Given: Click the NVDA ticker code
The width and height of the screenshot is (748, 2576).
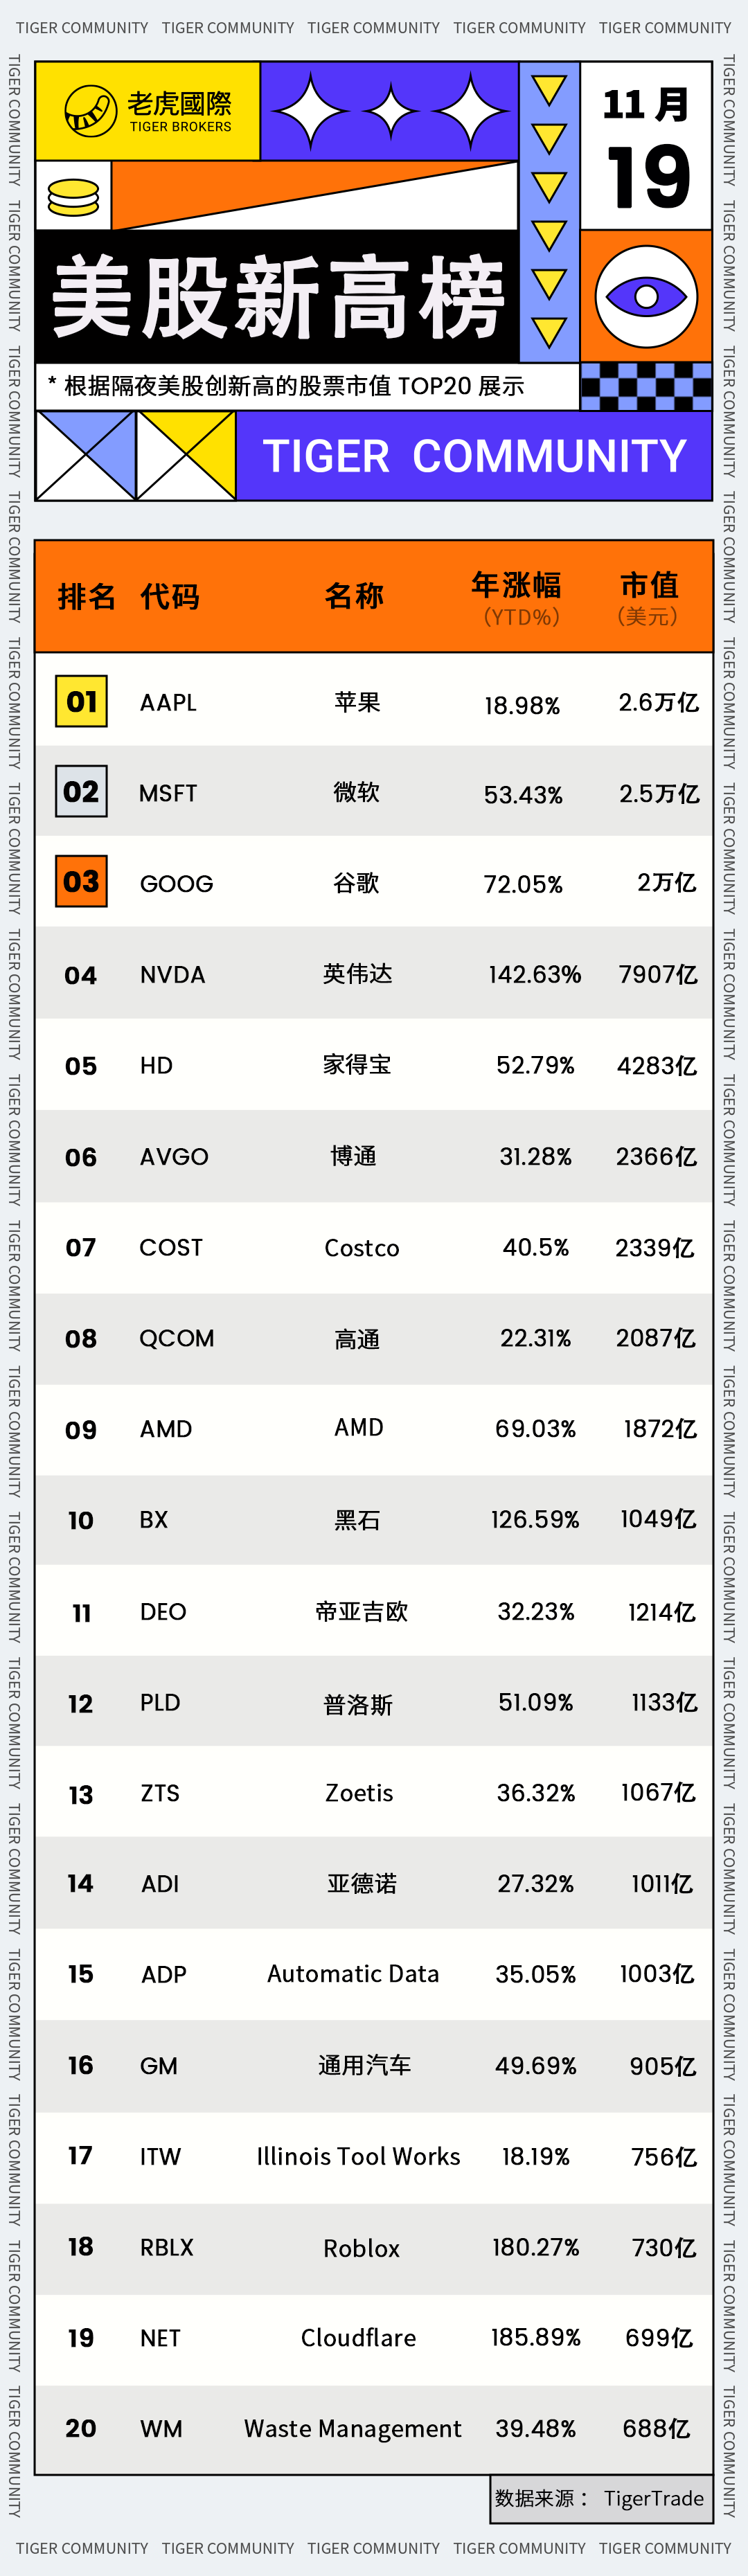Looking at the screenshot, I should [x=172, y=974].
